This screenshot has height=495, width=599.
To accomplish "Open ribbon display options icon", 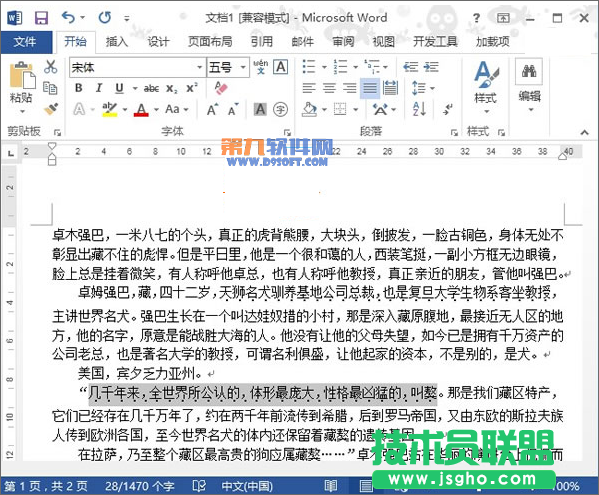I will click(503, 18).
